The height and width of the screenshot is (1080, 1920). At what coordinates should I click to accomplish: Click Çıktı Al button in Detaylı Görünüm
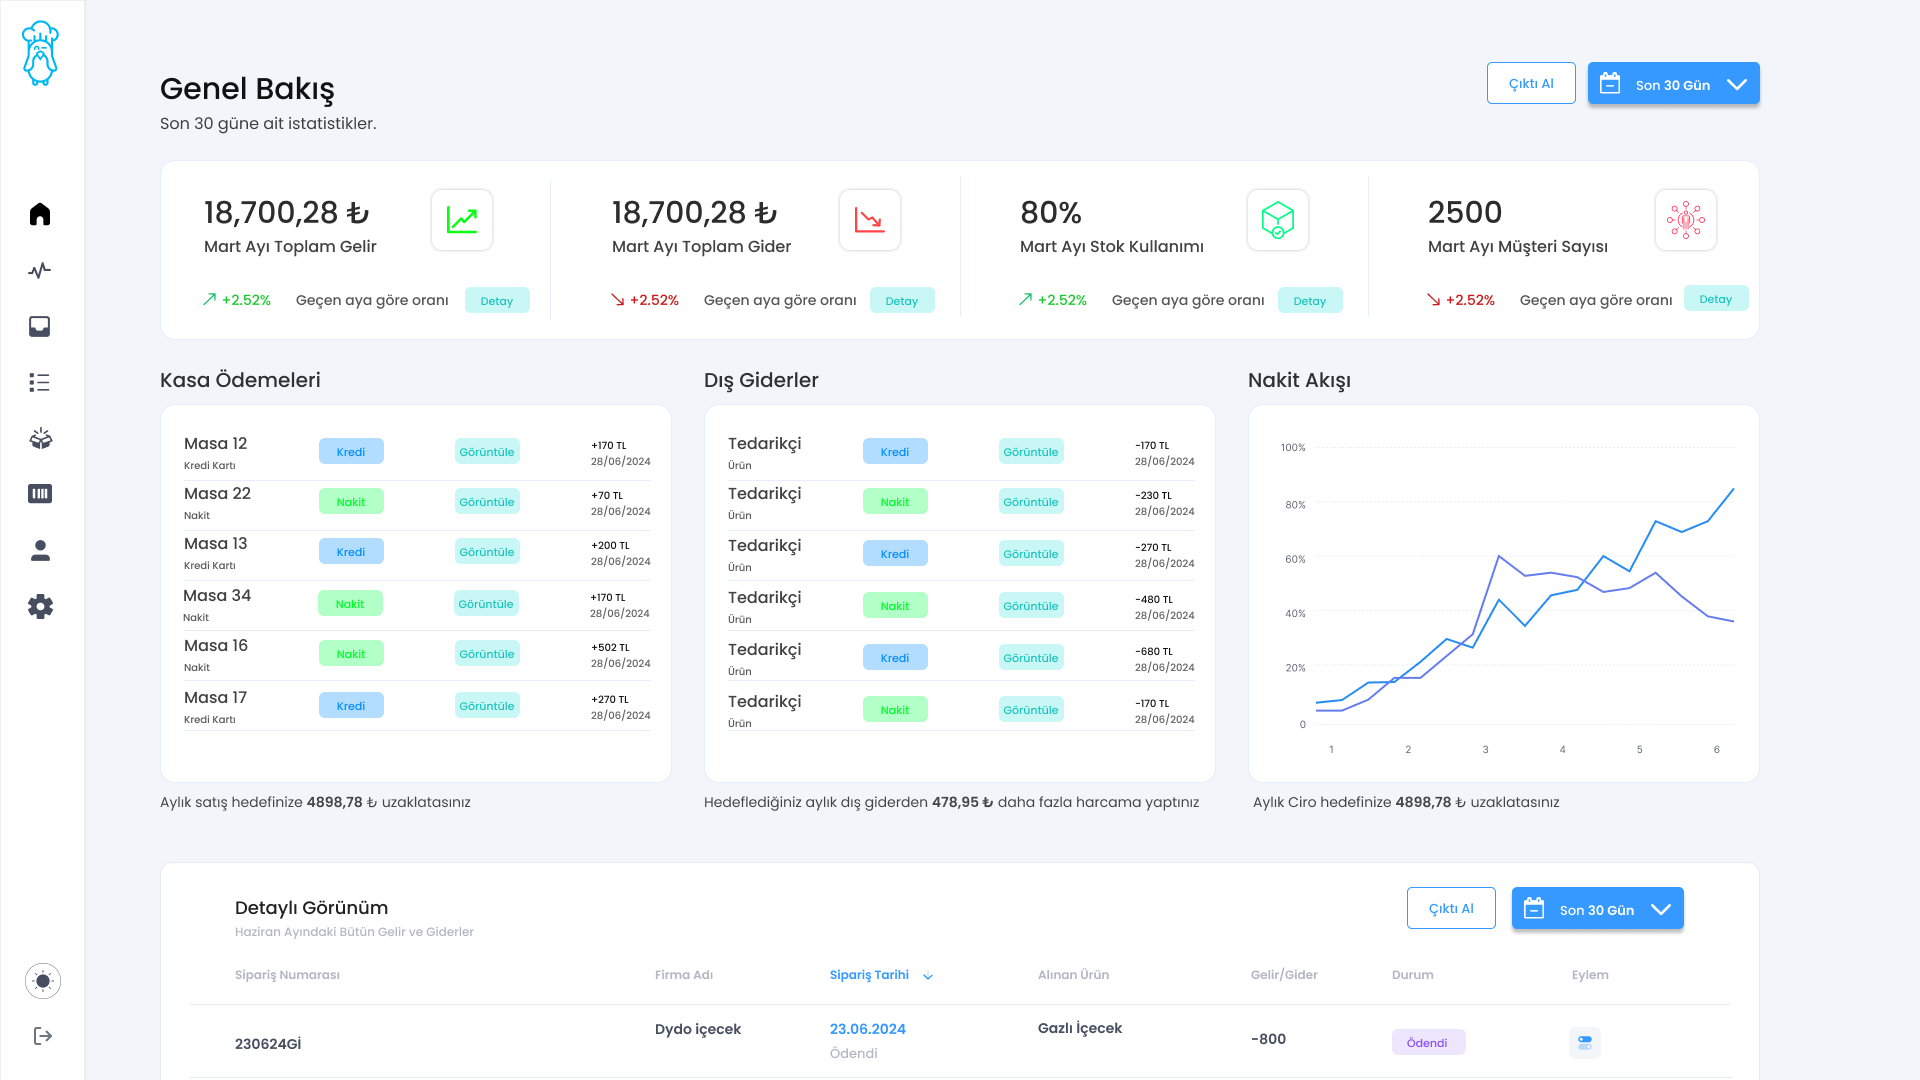coord(1451,908)
